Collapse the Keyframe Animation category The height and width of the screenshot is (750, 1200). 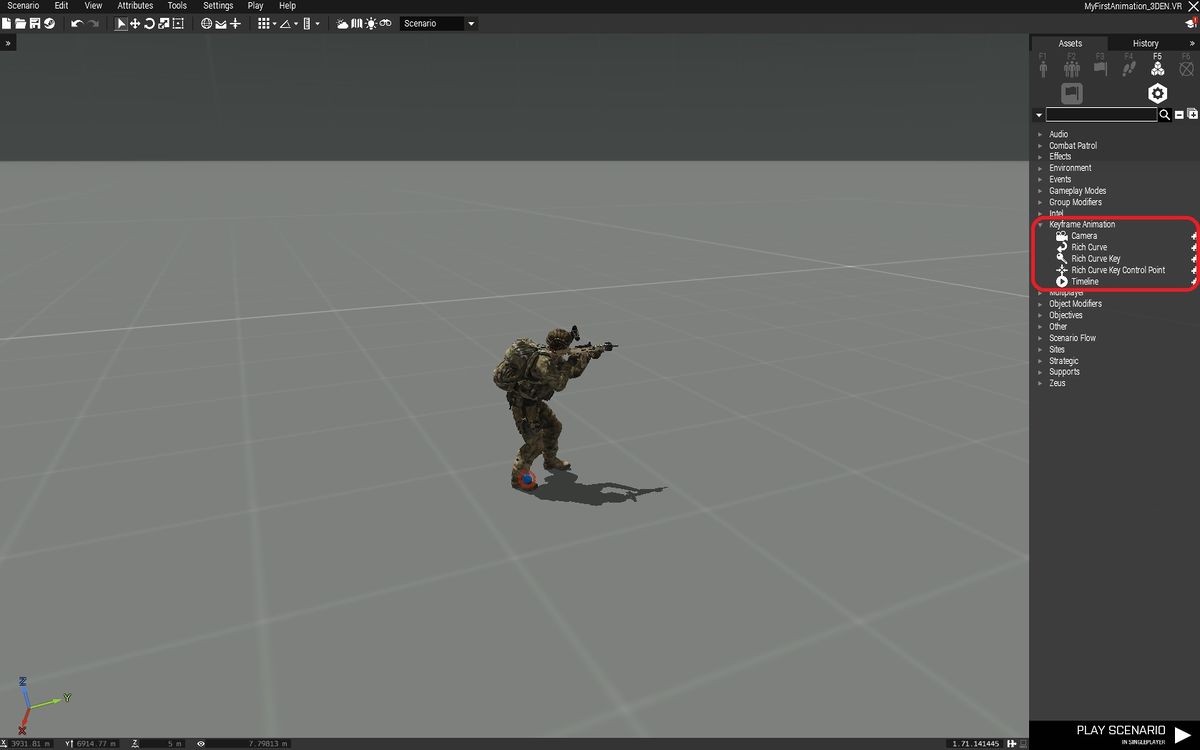[x=1040, y=225]
